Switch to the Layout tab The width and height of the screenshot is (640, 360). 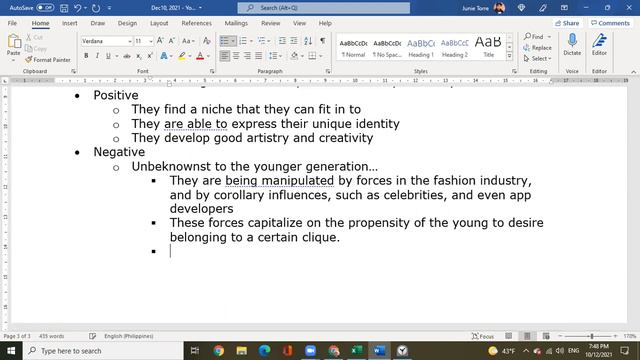(x=159, y=23)
